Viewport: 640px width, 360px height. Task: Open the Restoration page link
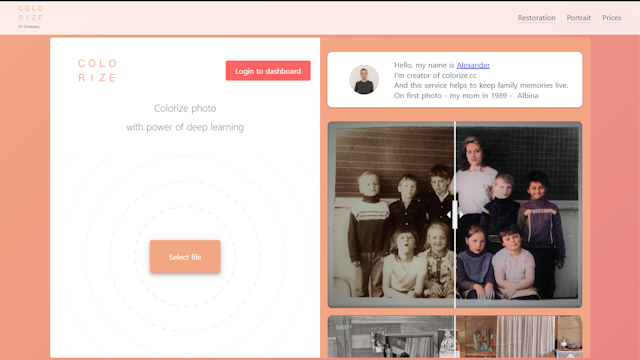coord(536,18)
